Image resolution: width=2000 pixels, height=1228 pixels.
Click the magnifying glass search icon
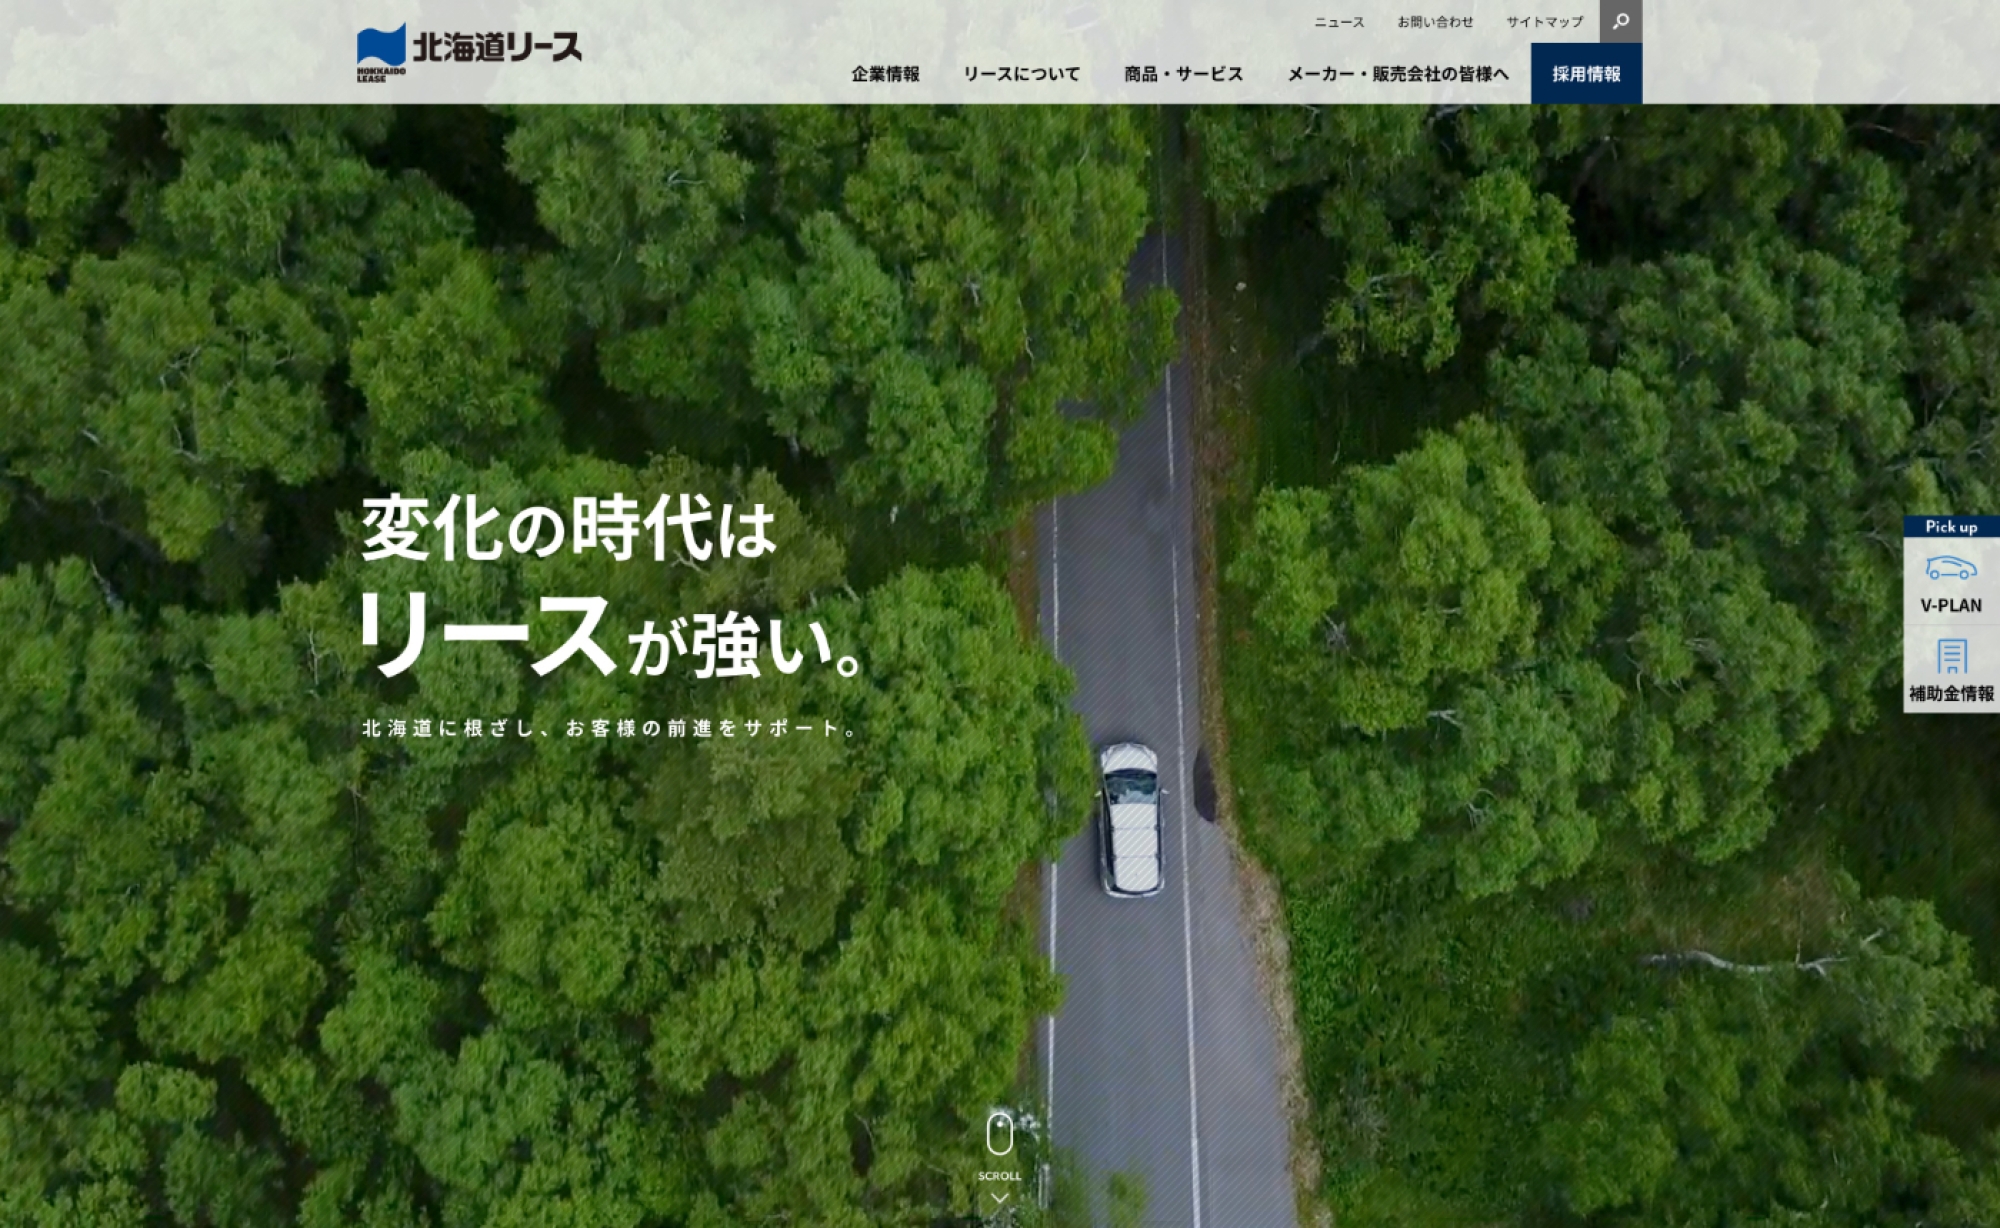click(1620, 21)
